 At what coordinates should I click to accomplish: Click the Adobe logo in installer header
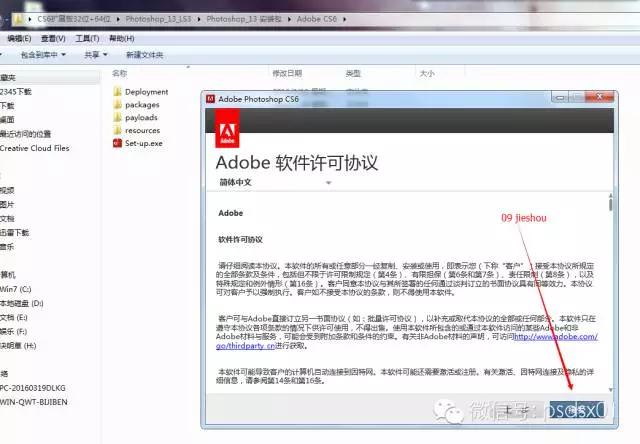coord(227,128)
